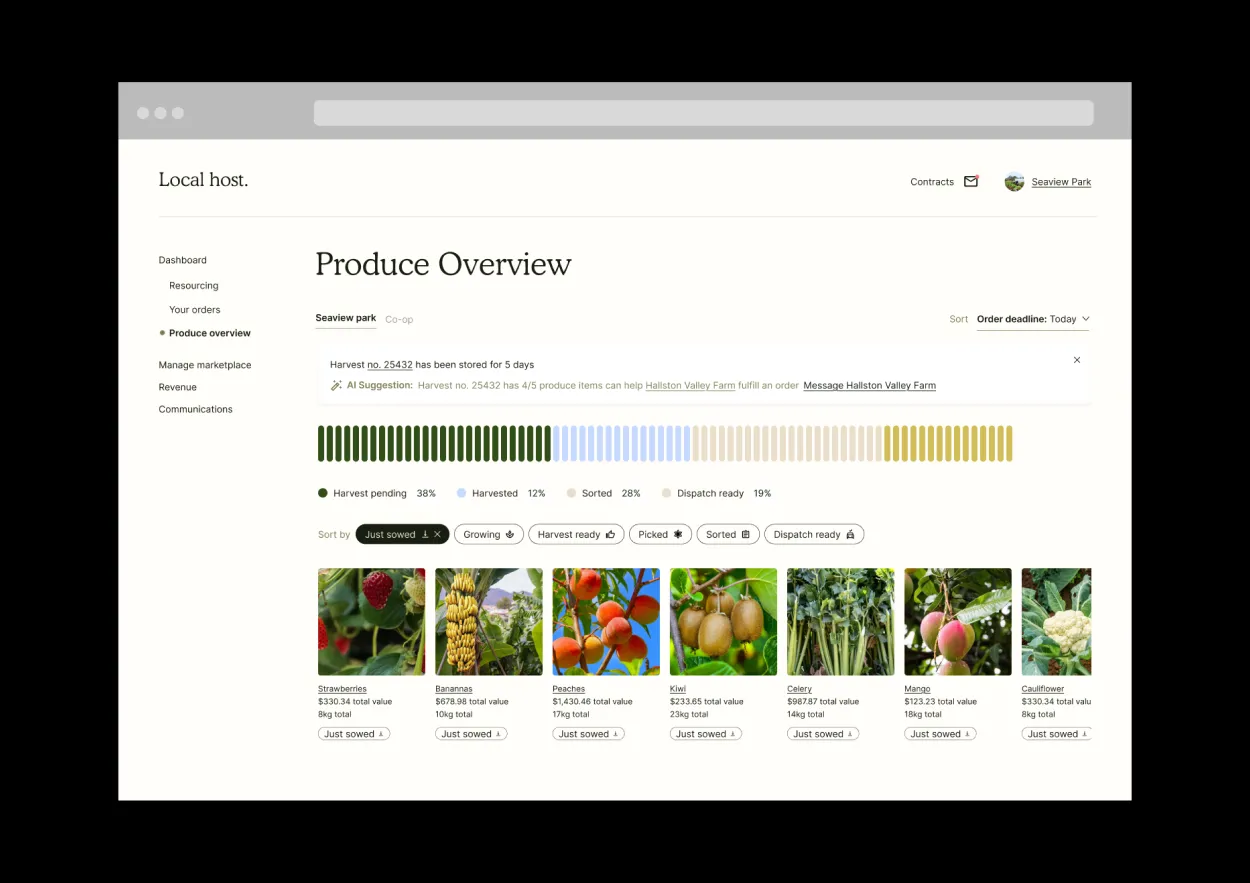Click Just sowed tag under Kiwi
Viewport: 1250px width, 883px height.
[706, 734]
